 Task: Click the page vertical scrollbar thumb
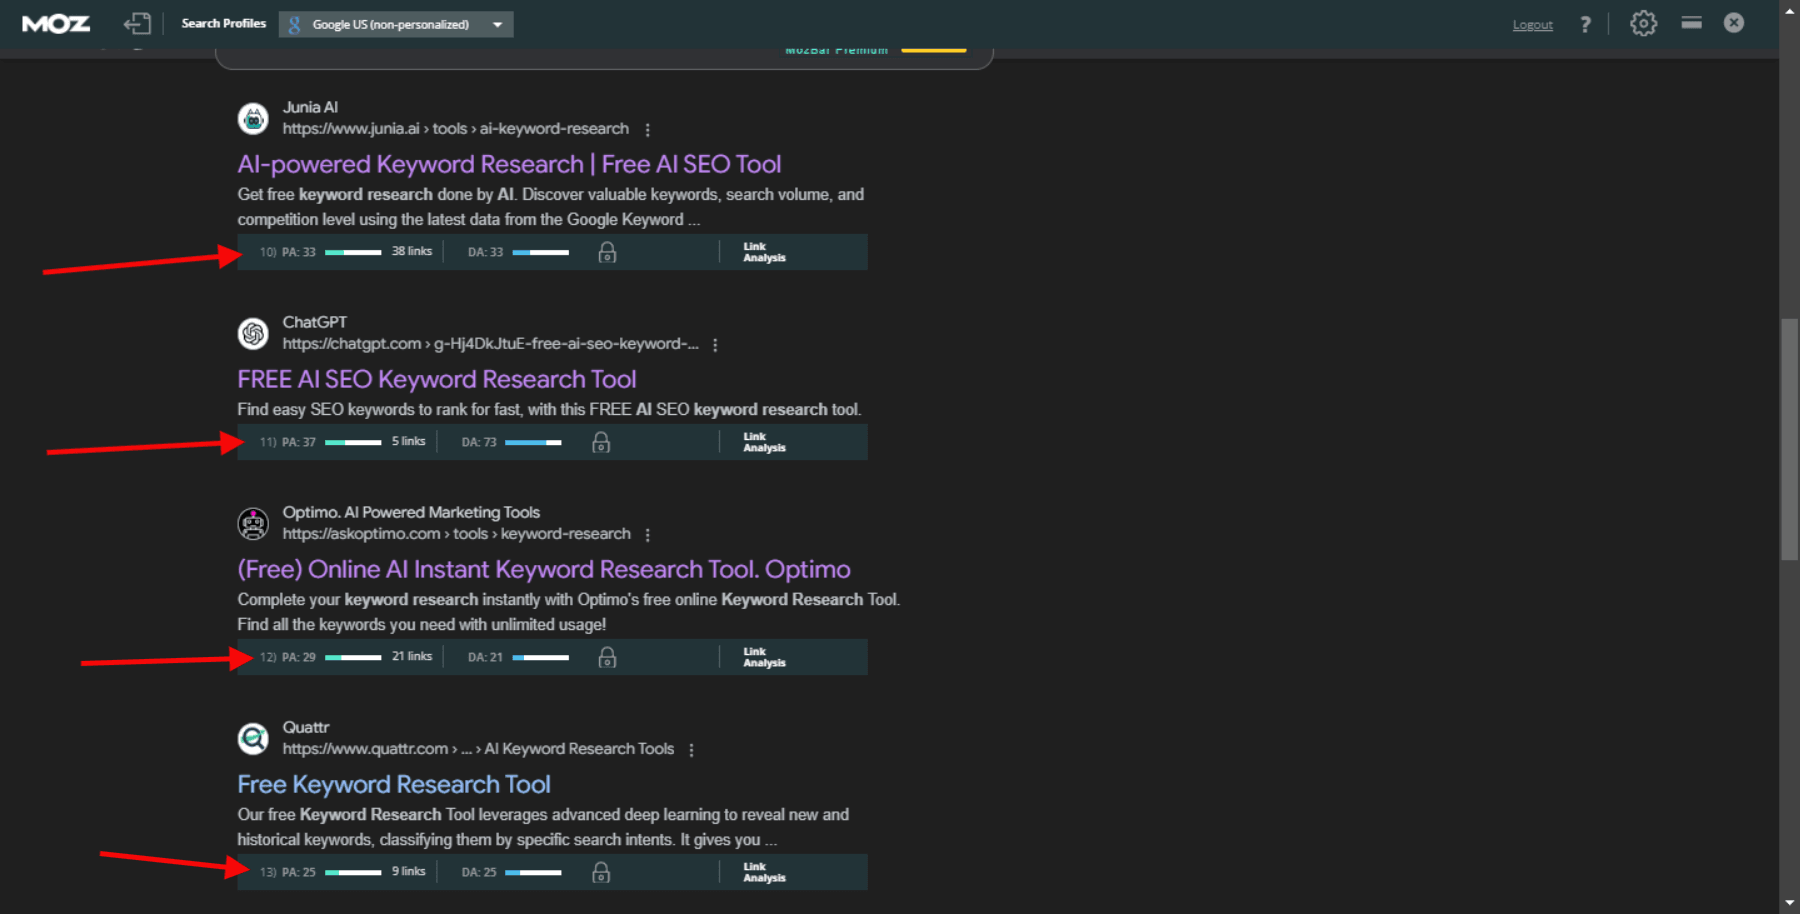pyautogui.click(x=1790, y=439)
